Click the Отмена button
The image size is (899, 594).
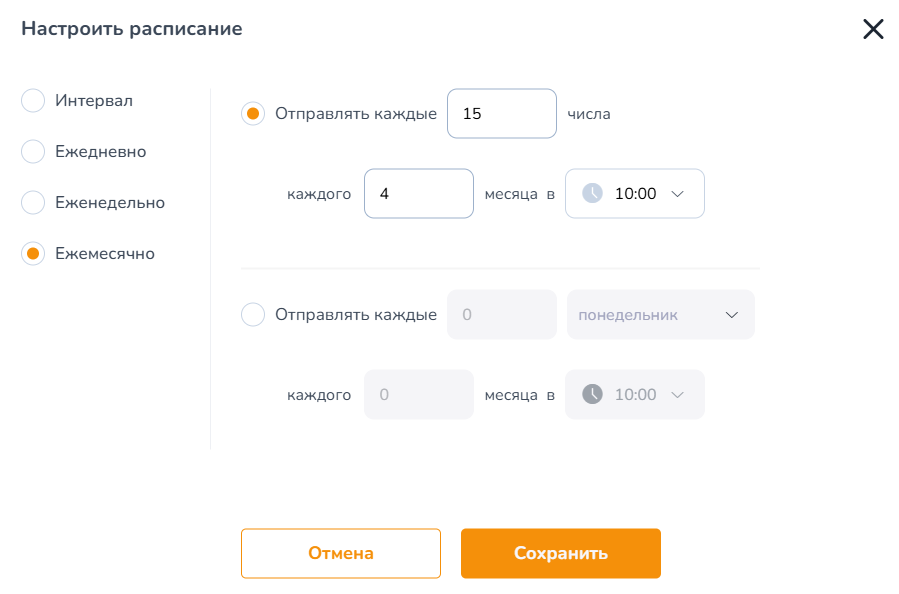[x=341, y=553]
